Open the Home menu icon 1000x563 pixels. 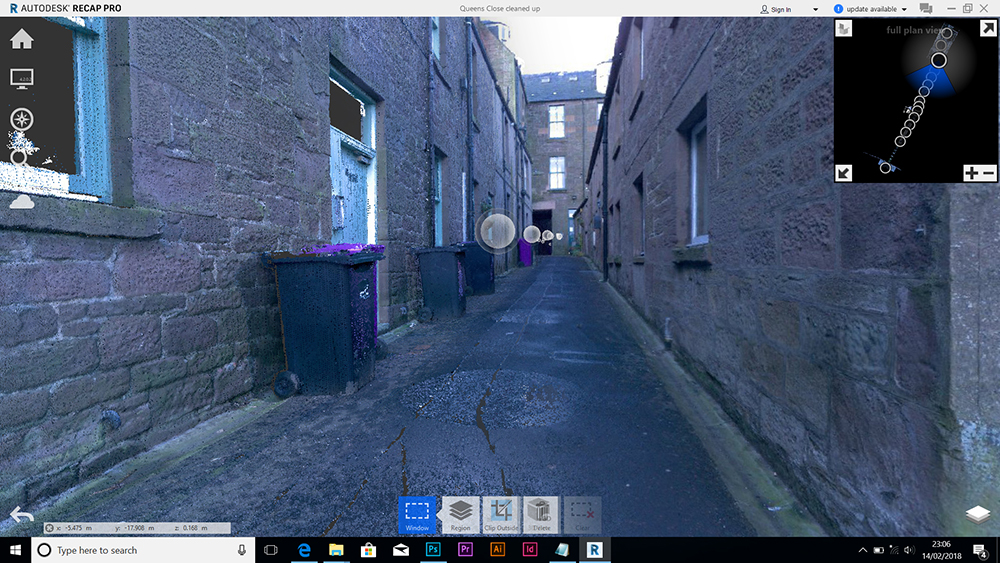22,39
